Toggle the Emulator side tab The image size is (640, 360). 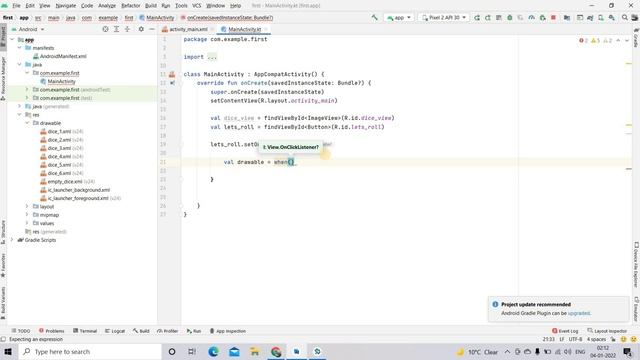click(636, 309)
